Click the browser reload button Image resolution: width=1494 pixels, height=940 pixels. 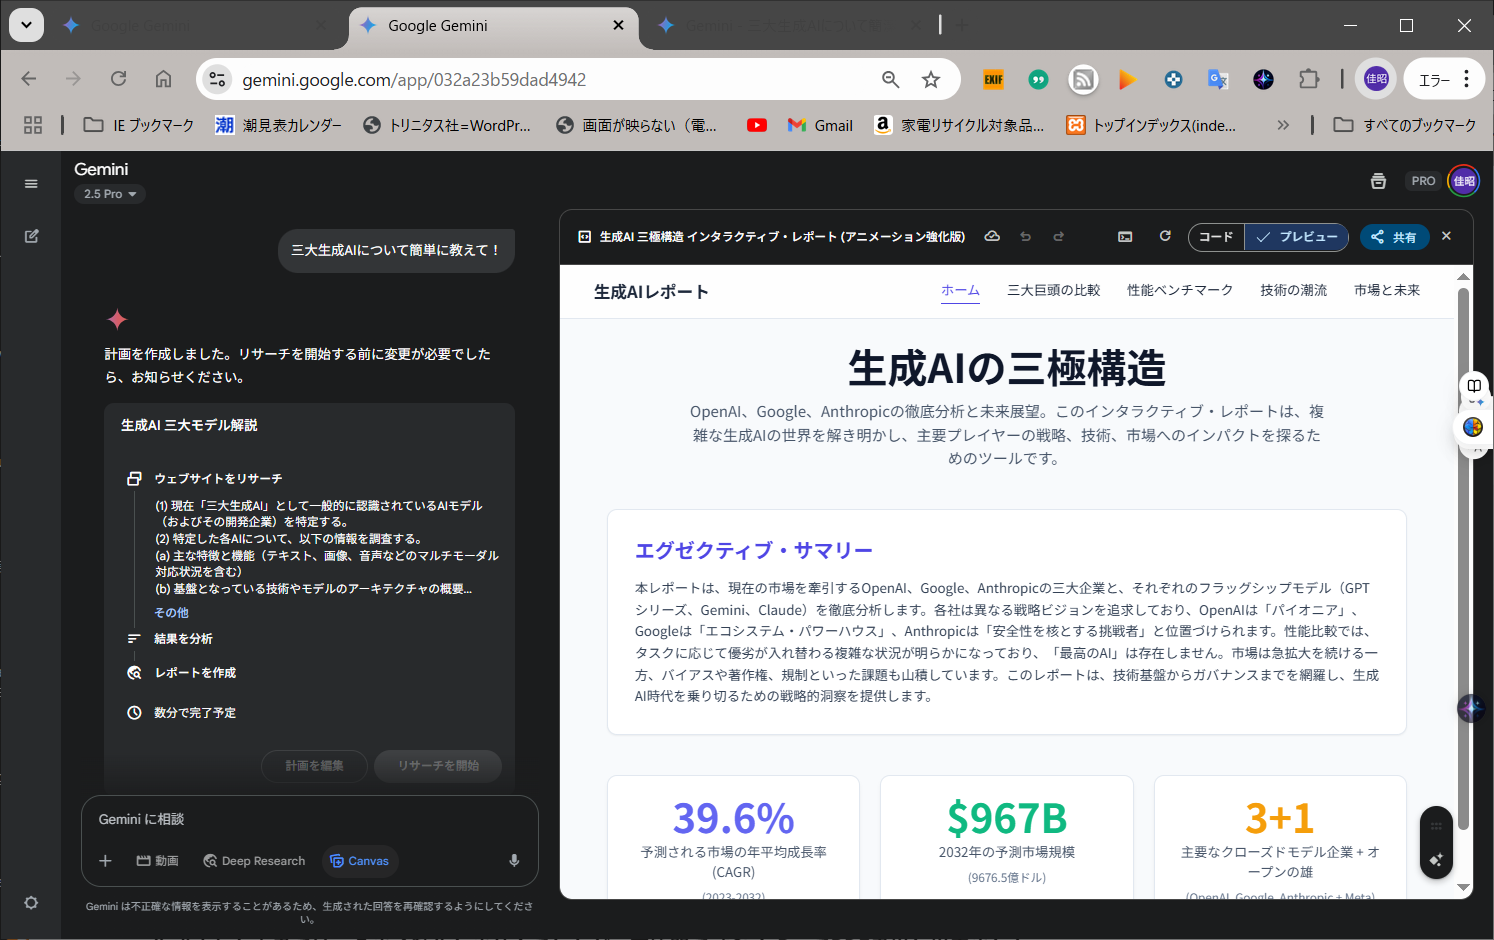(118, 79)
